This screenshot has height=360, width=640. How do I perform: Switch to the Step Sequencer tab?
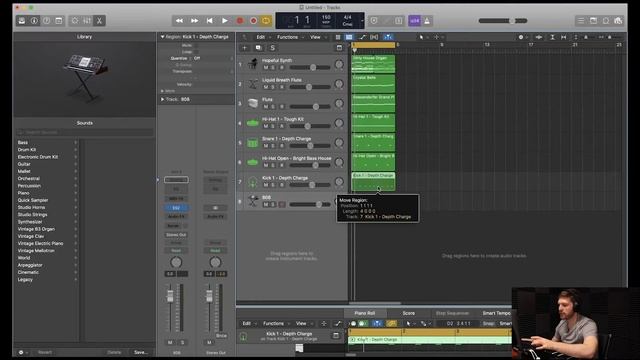[x=452, y=313]
